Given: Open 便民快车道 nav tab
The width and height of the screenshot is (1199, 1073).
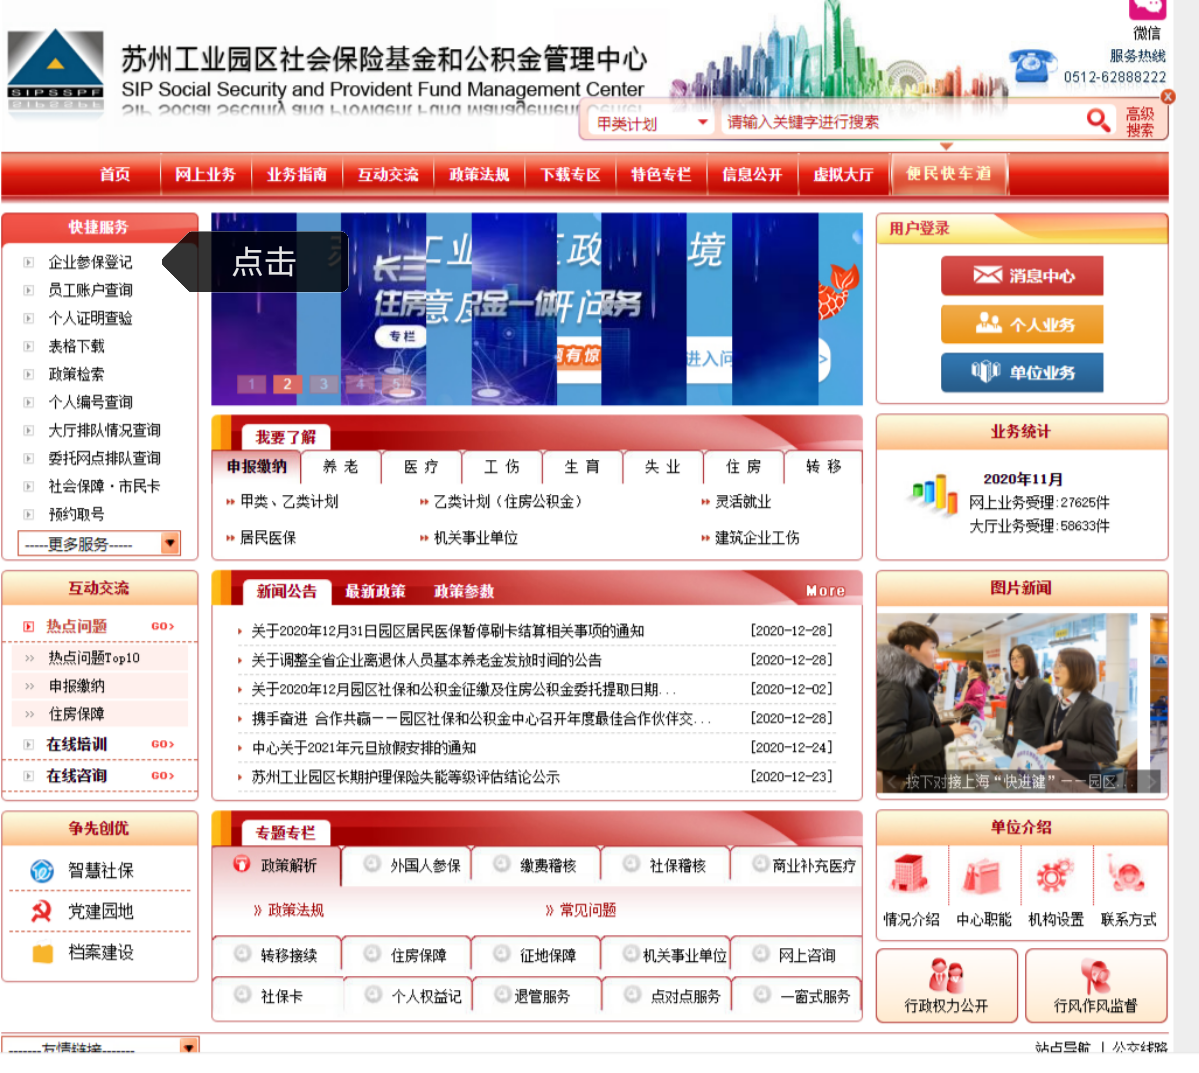Looking at the screenshot, I should pyautogui.click(x=949, y=174).
